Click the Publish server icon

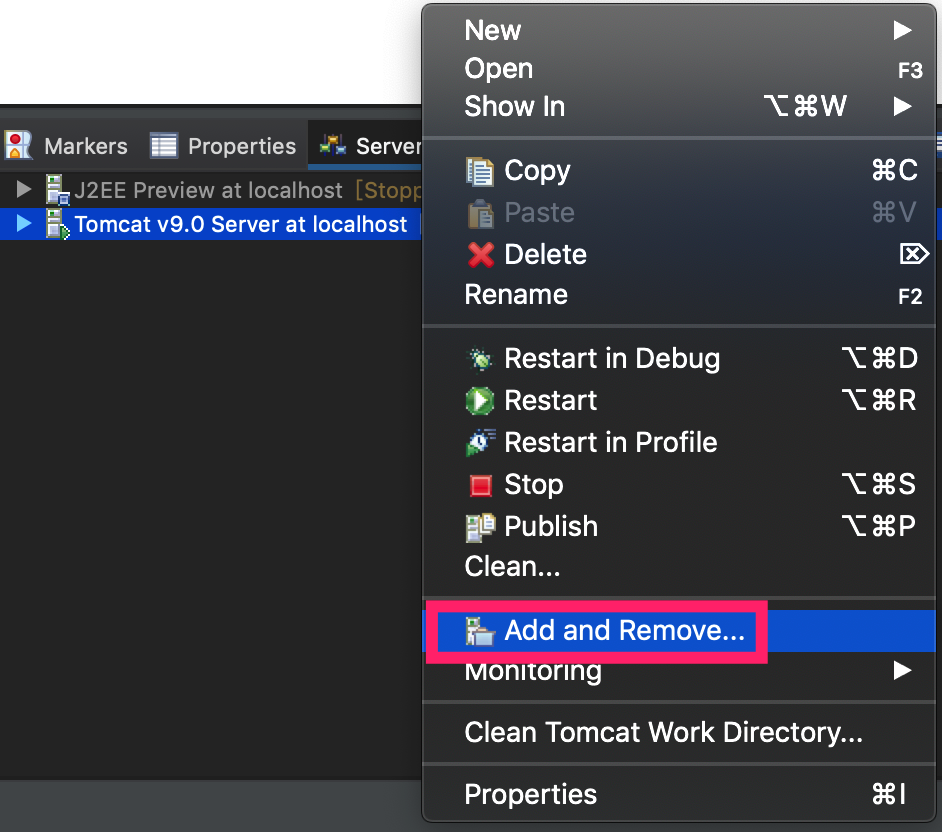tap(481, 527)
